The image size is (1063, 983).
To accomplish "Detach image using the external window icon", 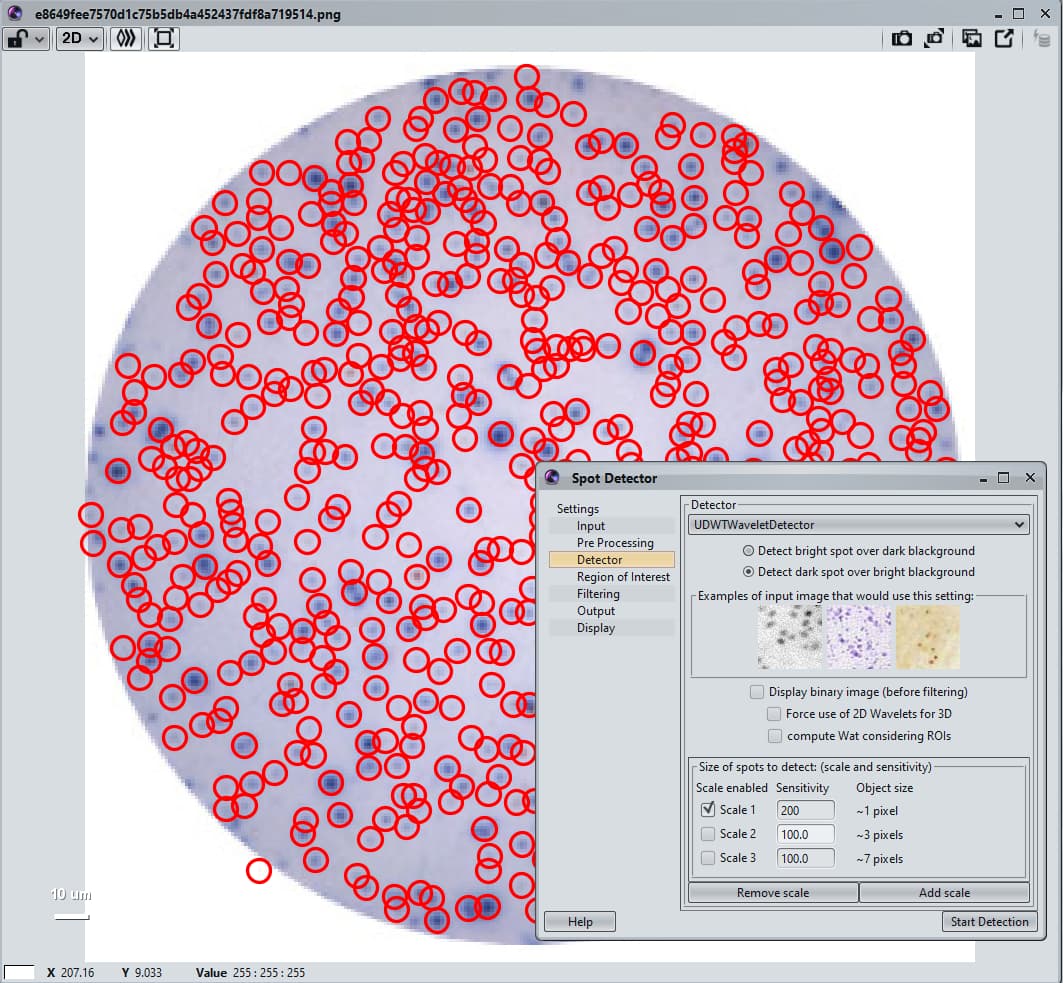I will pos(1004,38).
